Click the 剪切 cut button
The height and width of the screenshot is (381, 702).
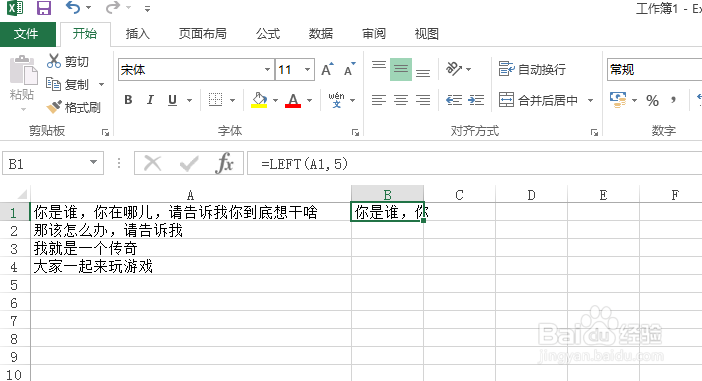(x=68, y=61)
